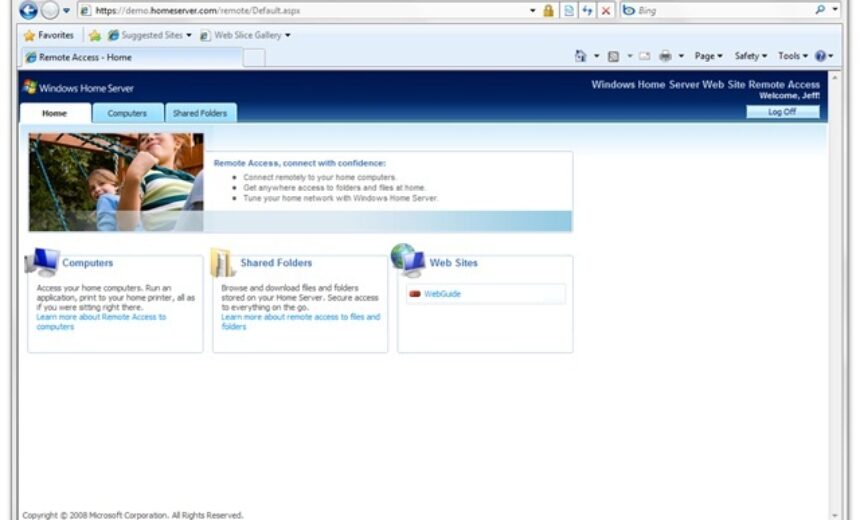Viewport: 860px width, 520px height.
Task: Stop loading with the red X icon
Action: 606,10
